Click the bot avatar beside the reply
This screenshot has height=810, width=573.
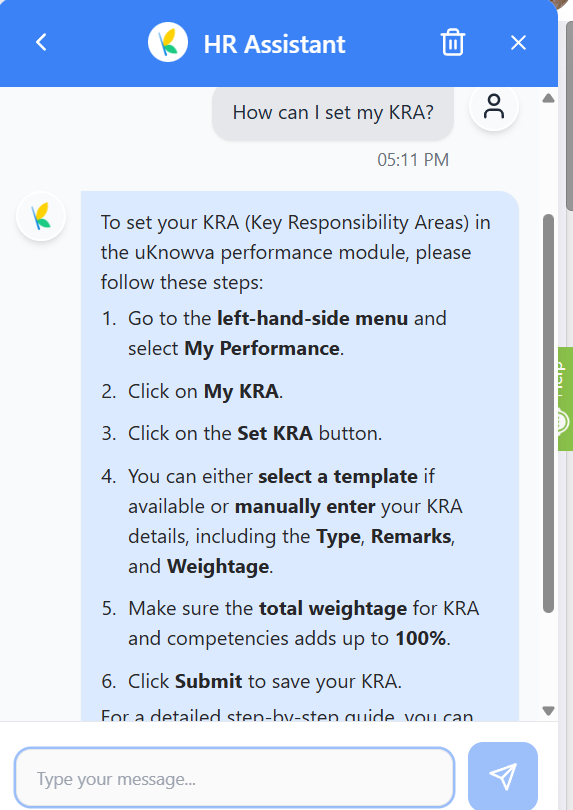(41, 216)
